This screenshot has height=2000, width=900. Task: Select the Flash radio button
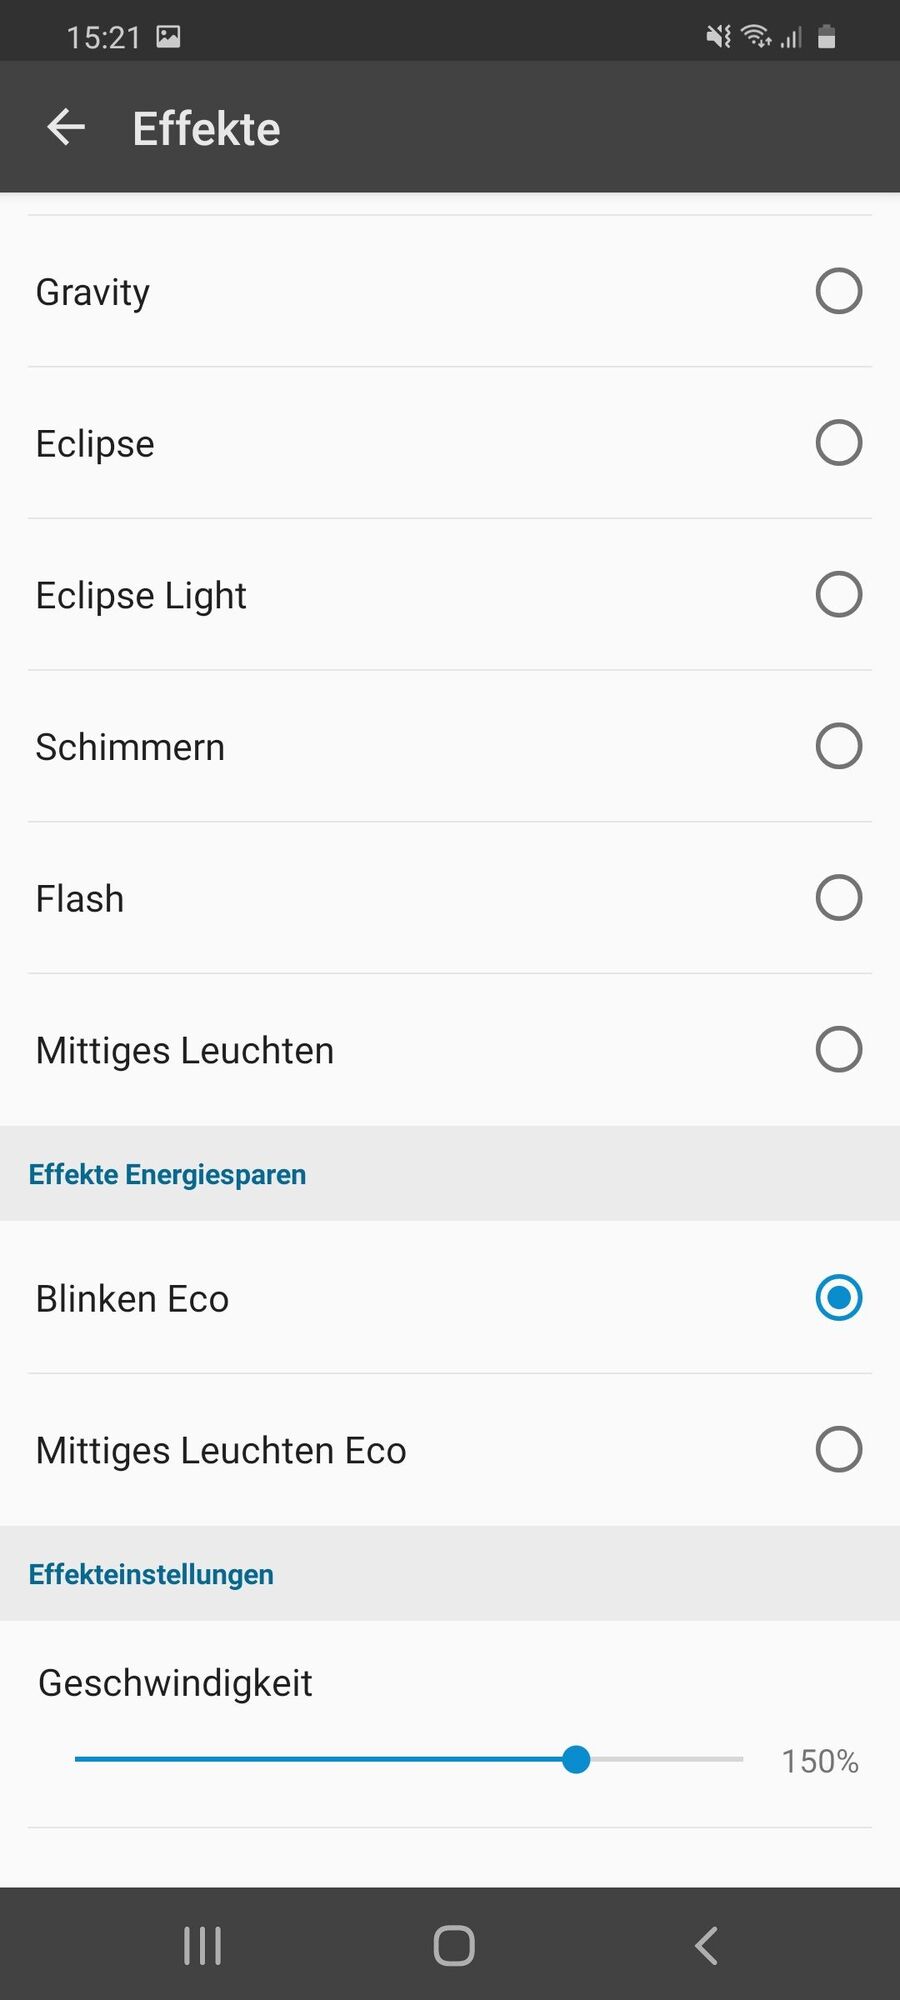point(839,898)
